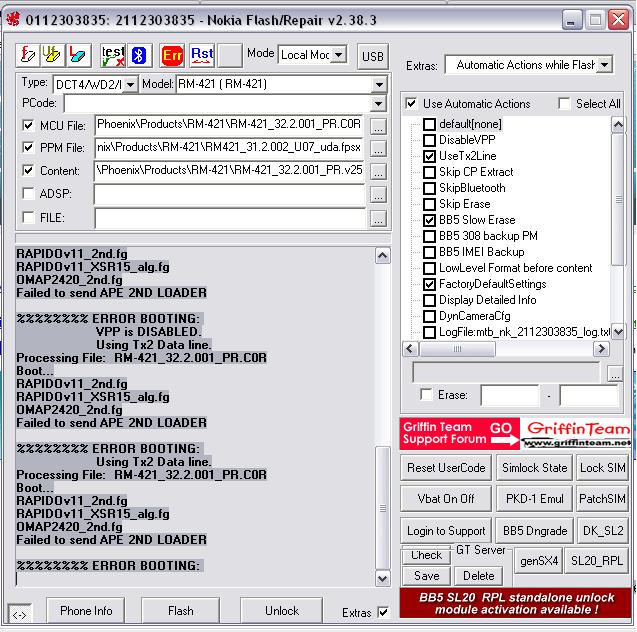Check the DynCameraCfg option
Viewport: 637px width, 632px height.
[x=429, y=316]
